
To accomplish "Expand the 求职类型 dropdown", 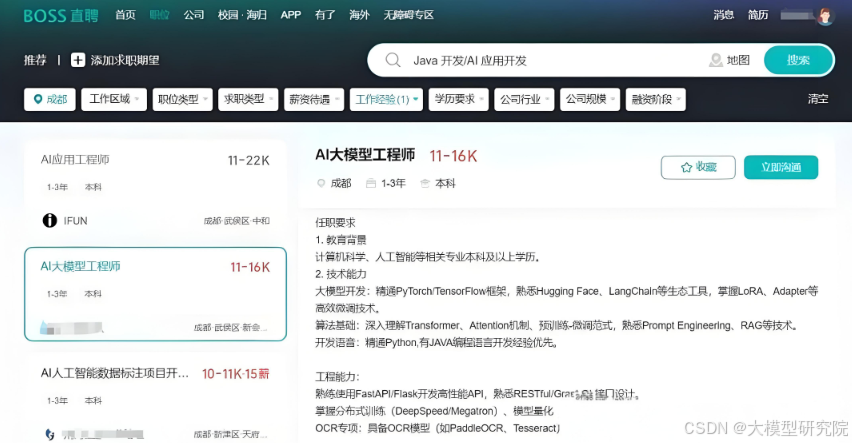I will point(248,99).
